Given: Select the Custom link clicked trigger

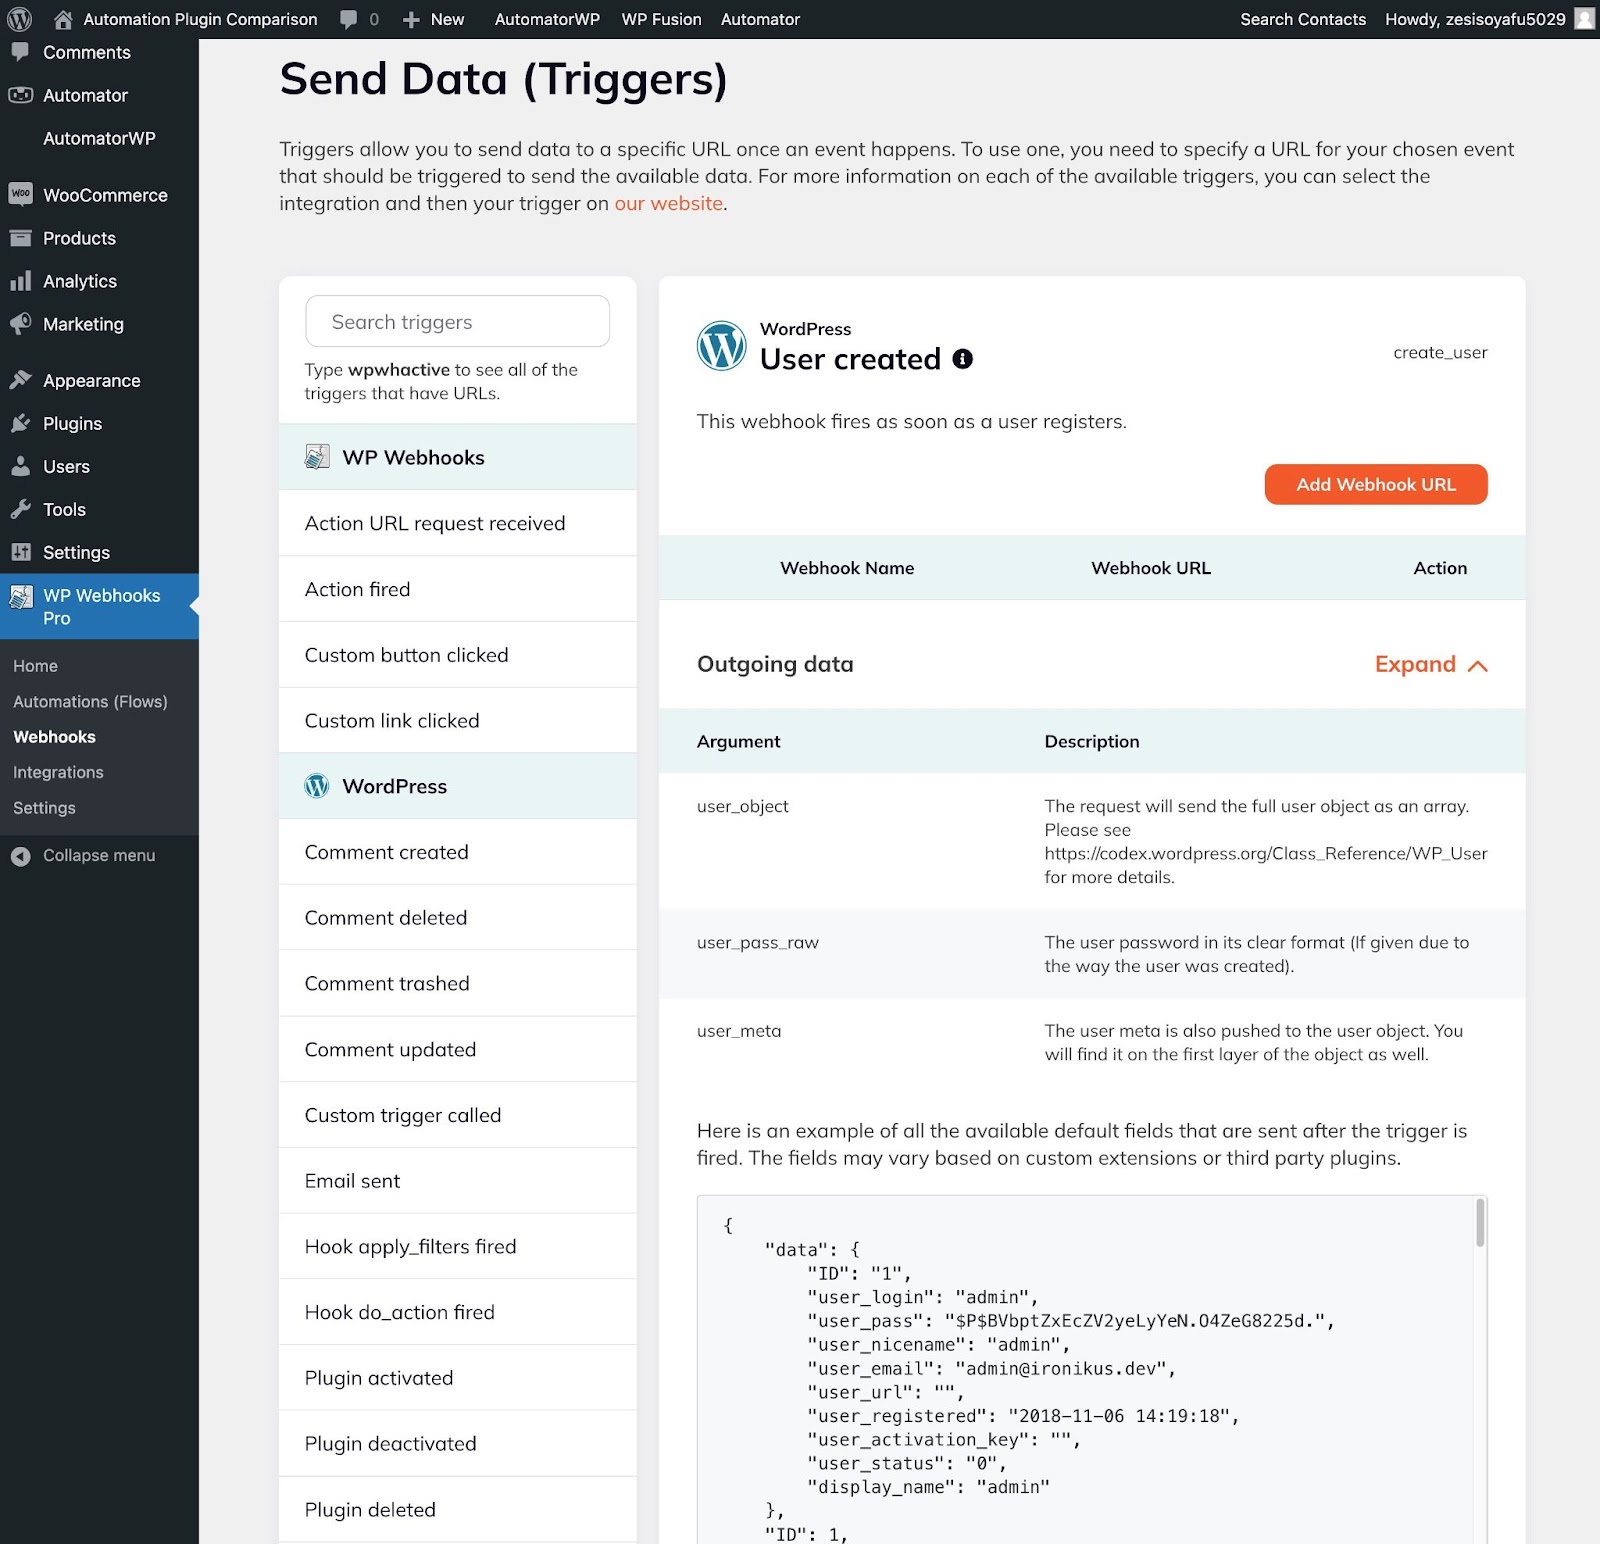Looking at the screenshot, I should (457, 720).
